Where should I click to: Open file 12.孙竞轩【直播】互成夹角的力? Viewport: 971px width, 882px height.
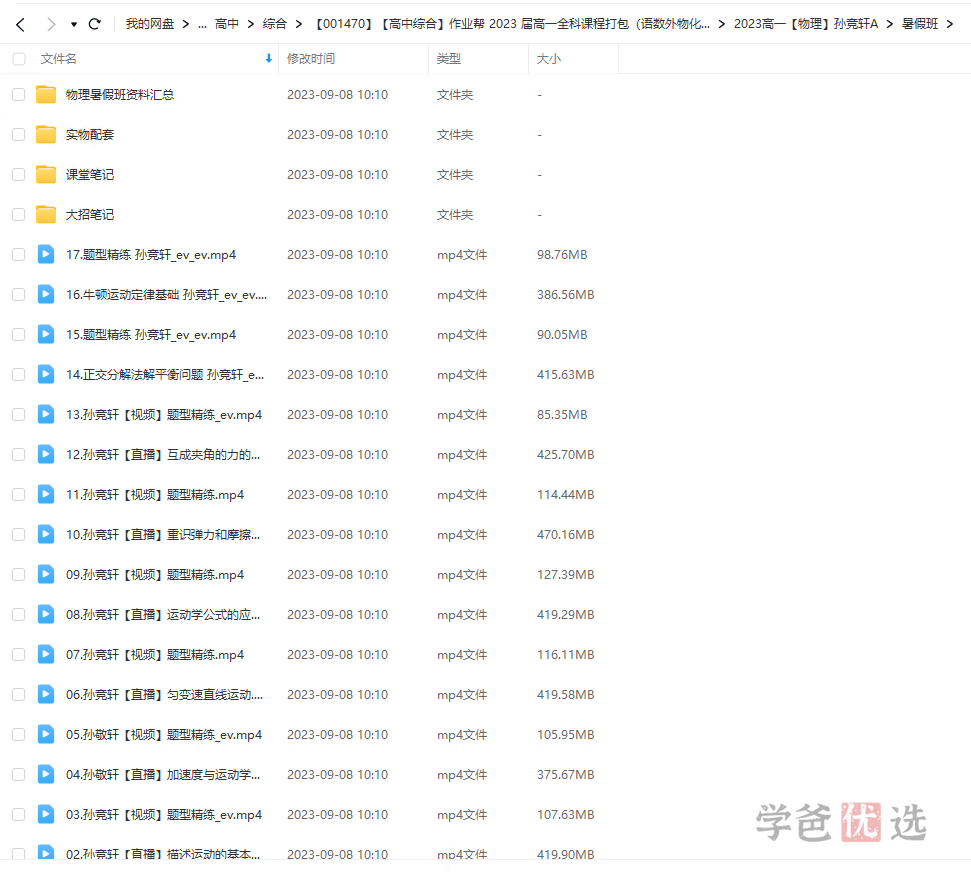point(163,455)
